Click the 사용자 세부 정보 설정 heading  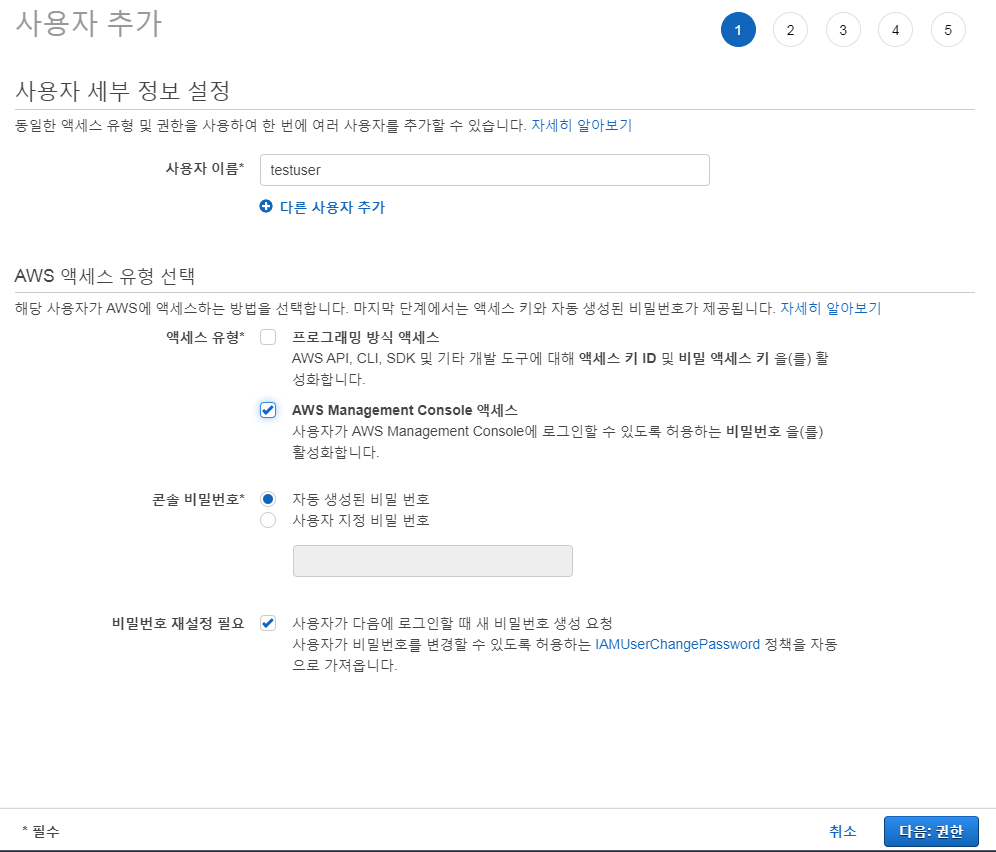click(123, 91)
